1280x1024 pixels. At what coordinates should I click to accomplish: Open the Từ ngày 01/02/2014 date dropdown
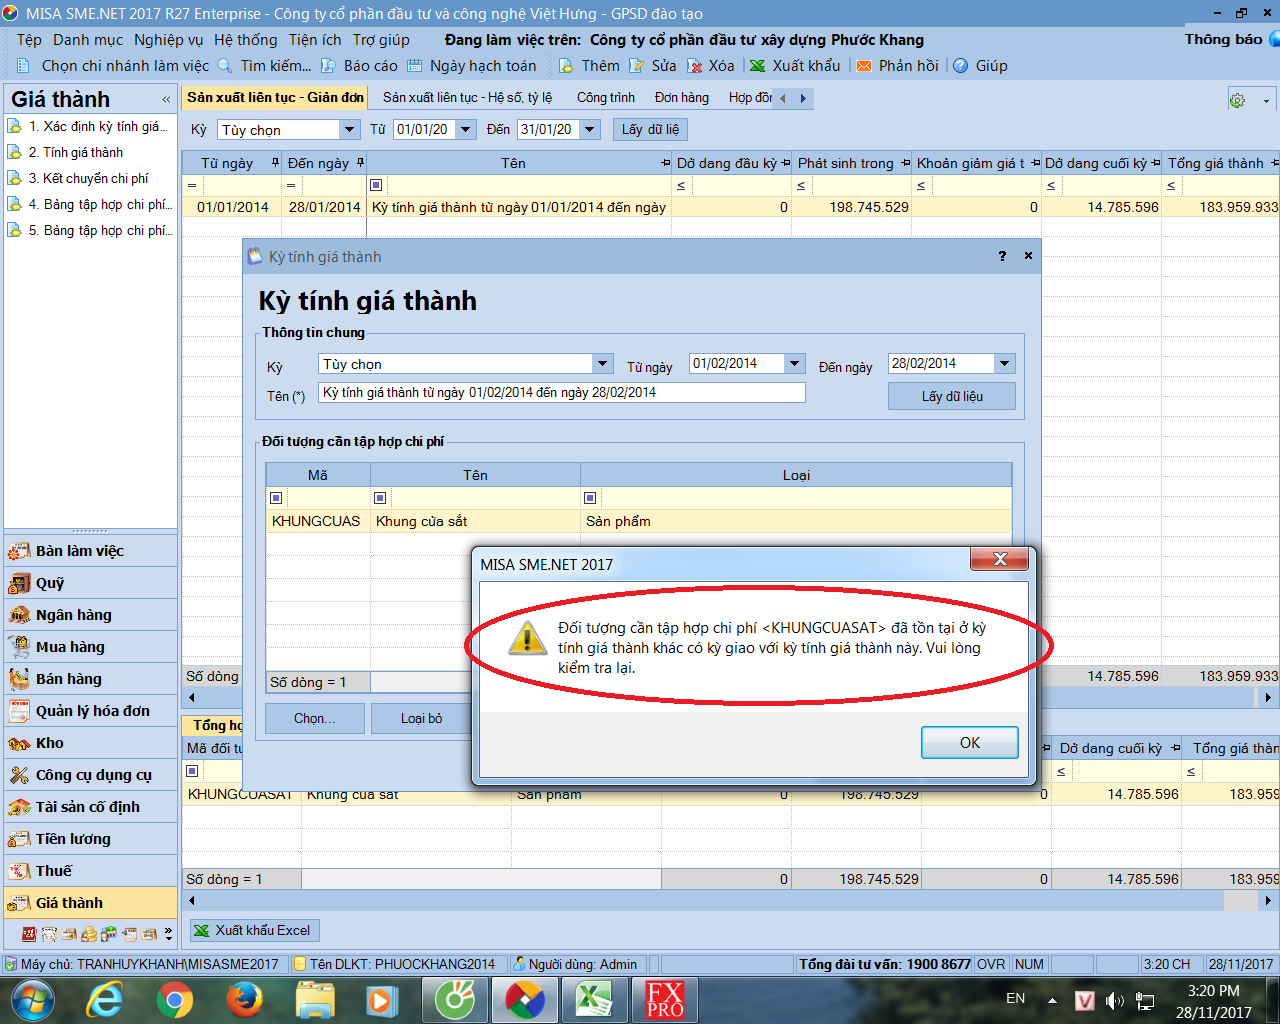click(794, 364)
